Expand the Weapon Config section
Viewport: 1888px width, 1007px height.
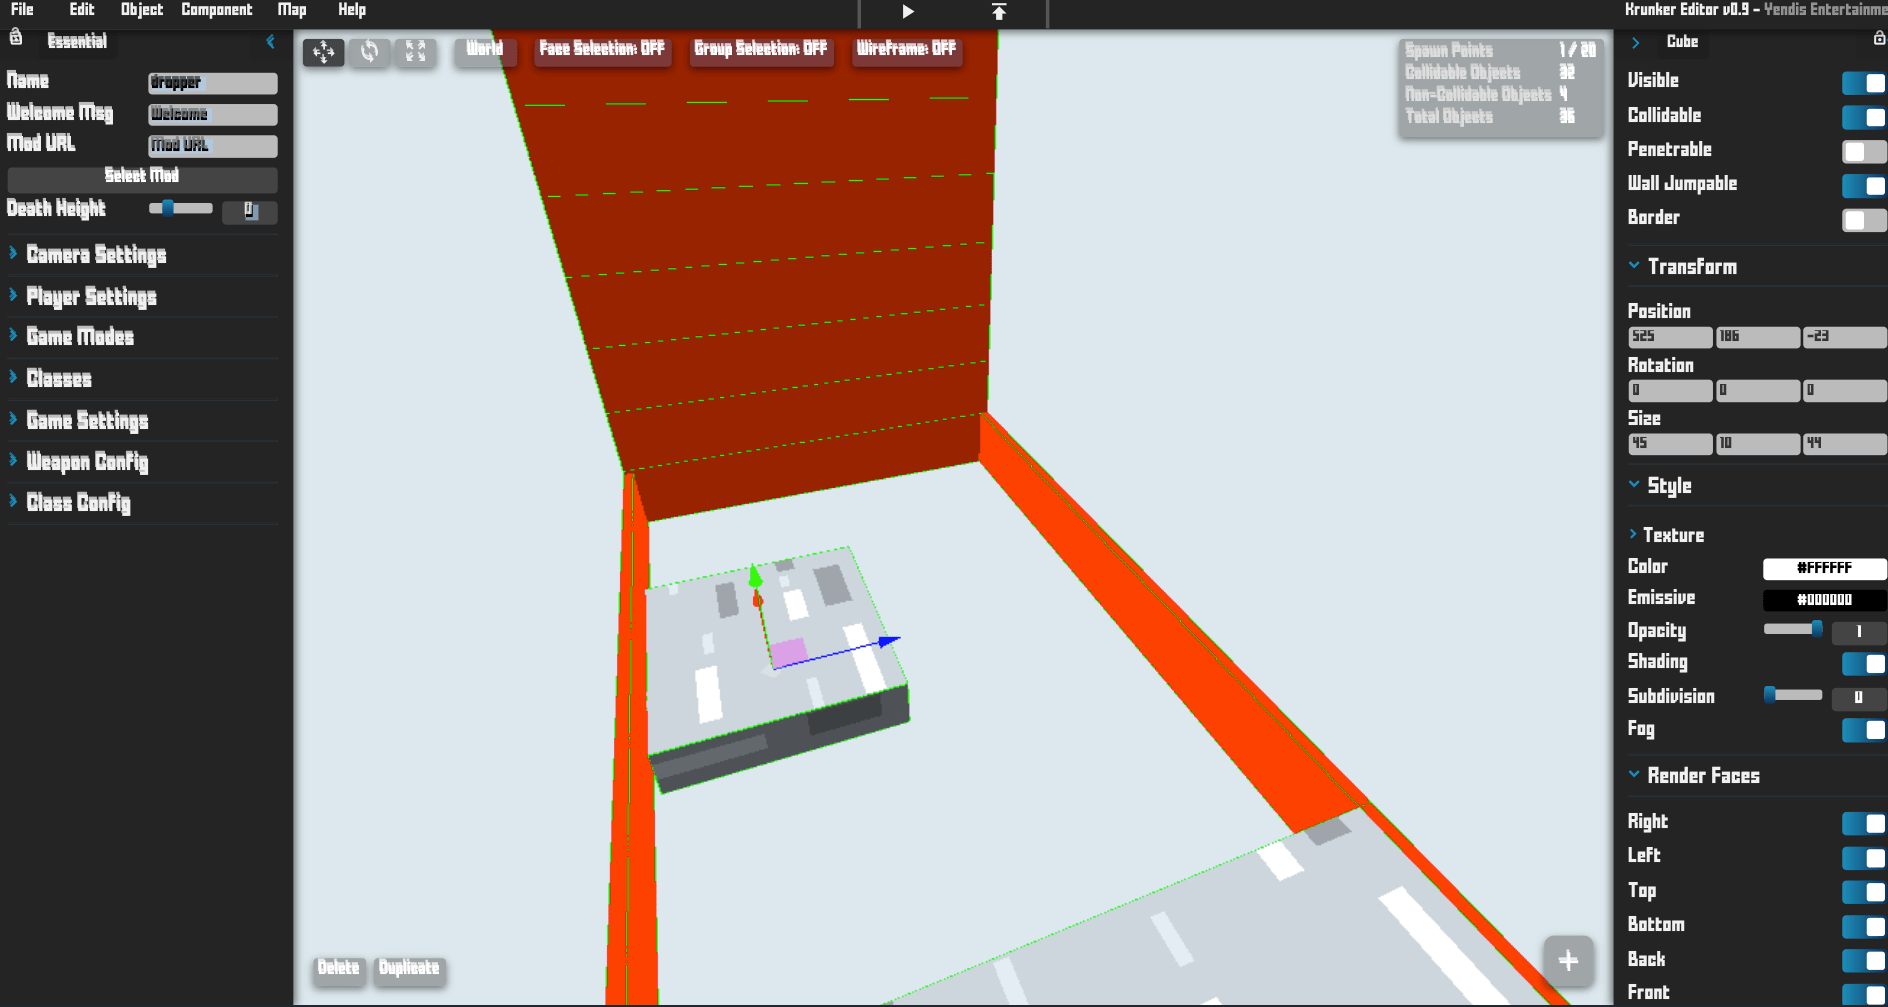(x=86, y=461)
